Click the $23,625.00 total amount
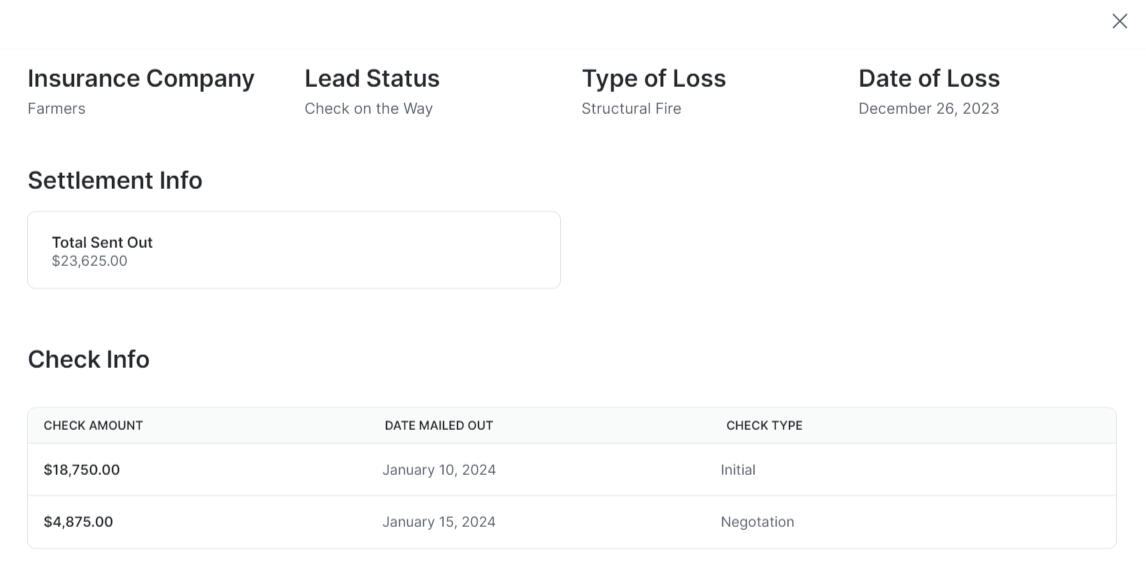 [90, 261]
